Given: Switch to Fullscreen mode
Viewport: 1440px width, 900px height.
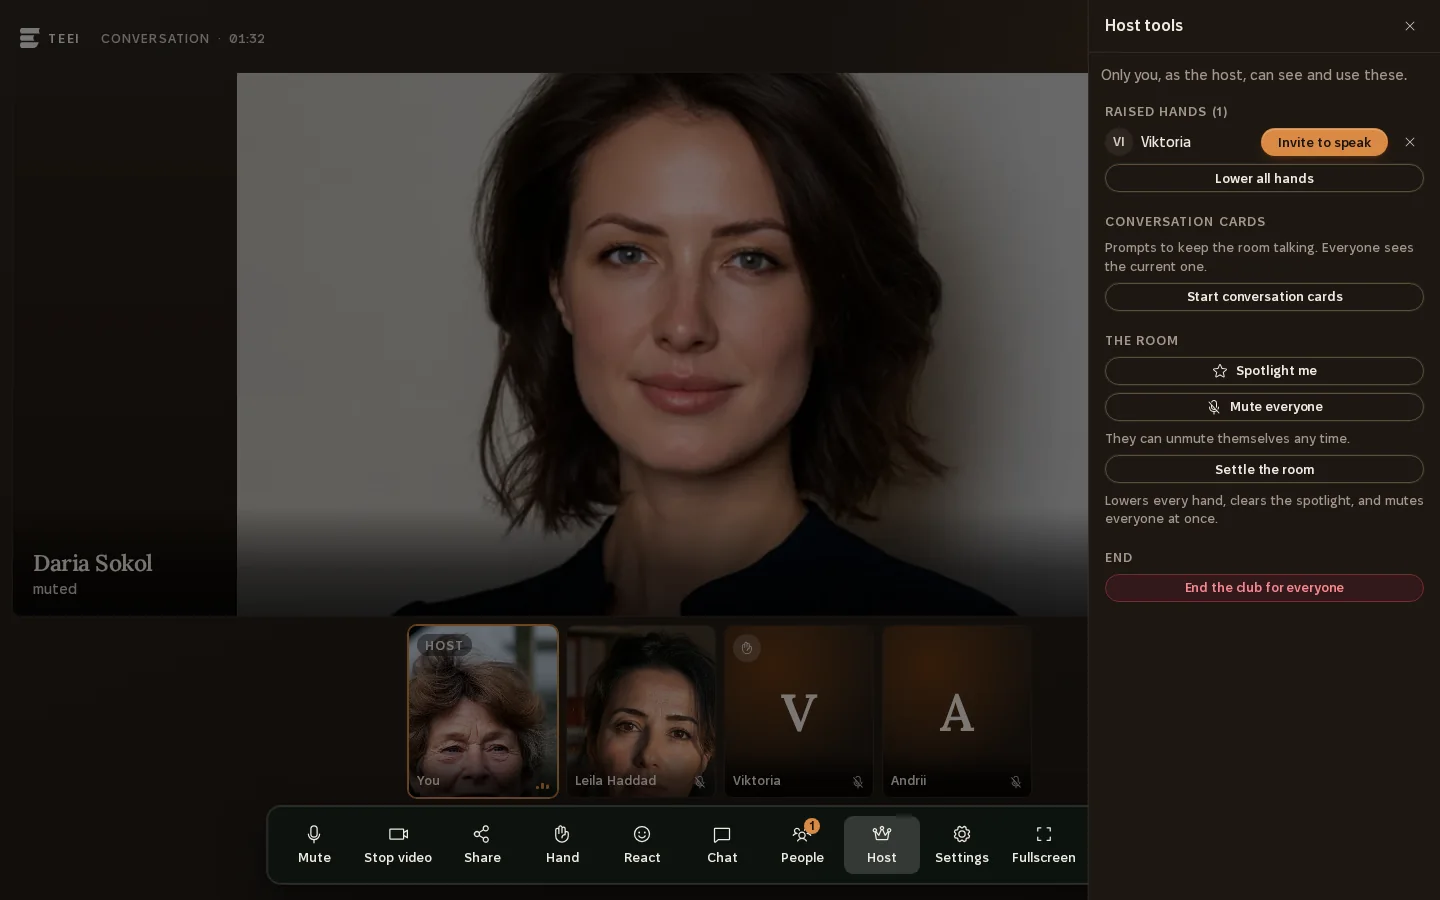Looking at the screenshot, I should pos(1043,845).
